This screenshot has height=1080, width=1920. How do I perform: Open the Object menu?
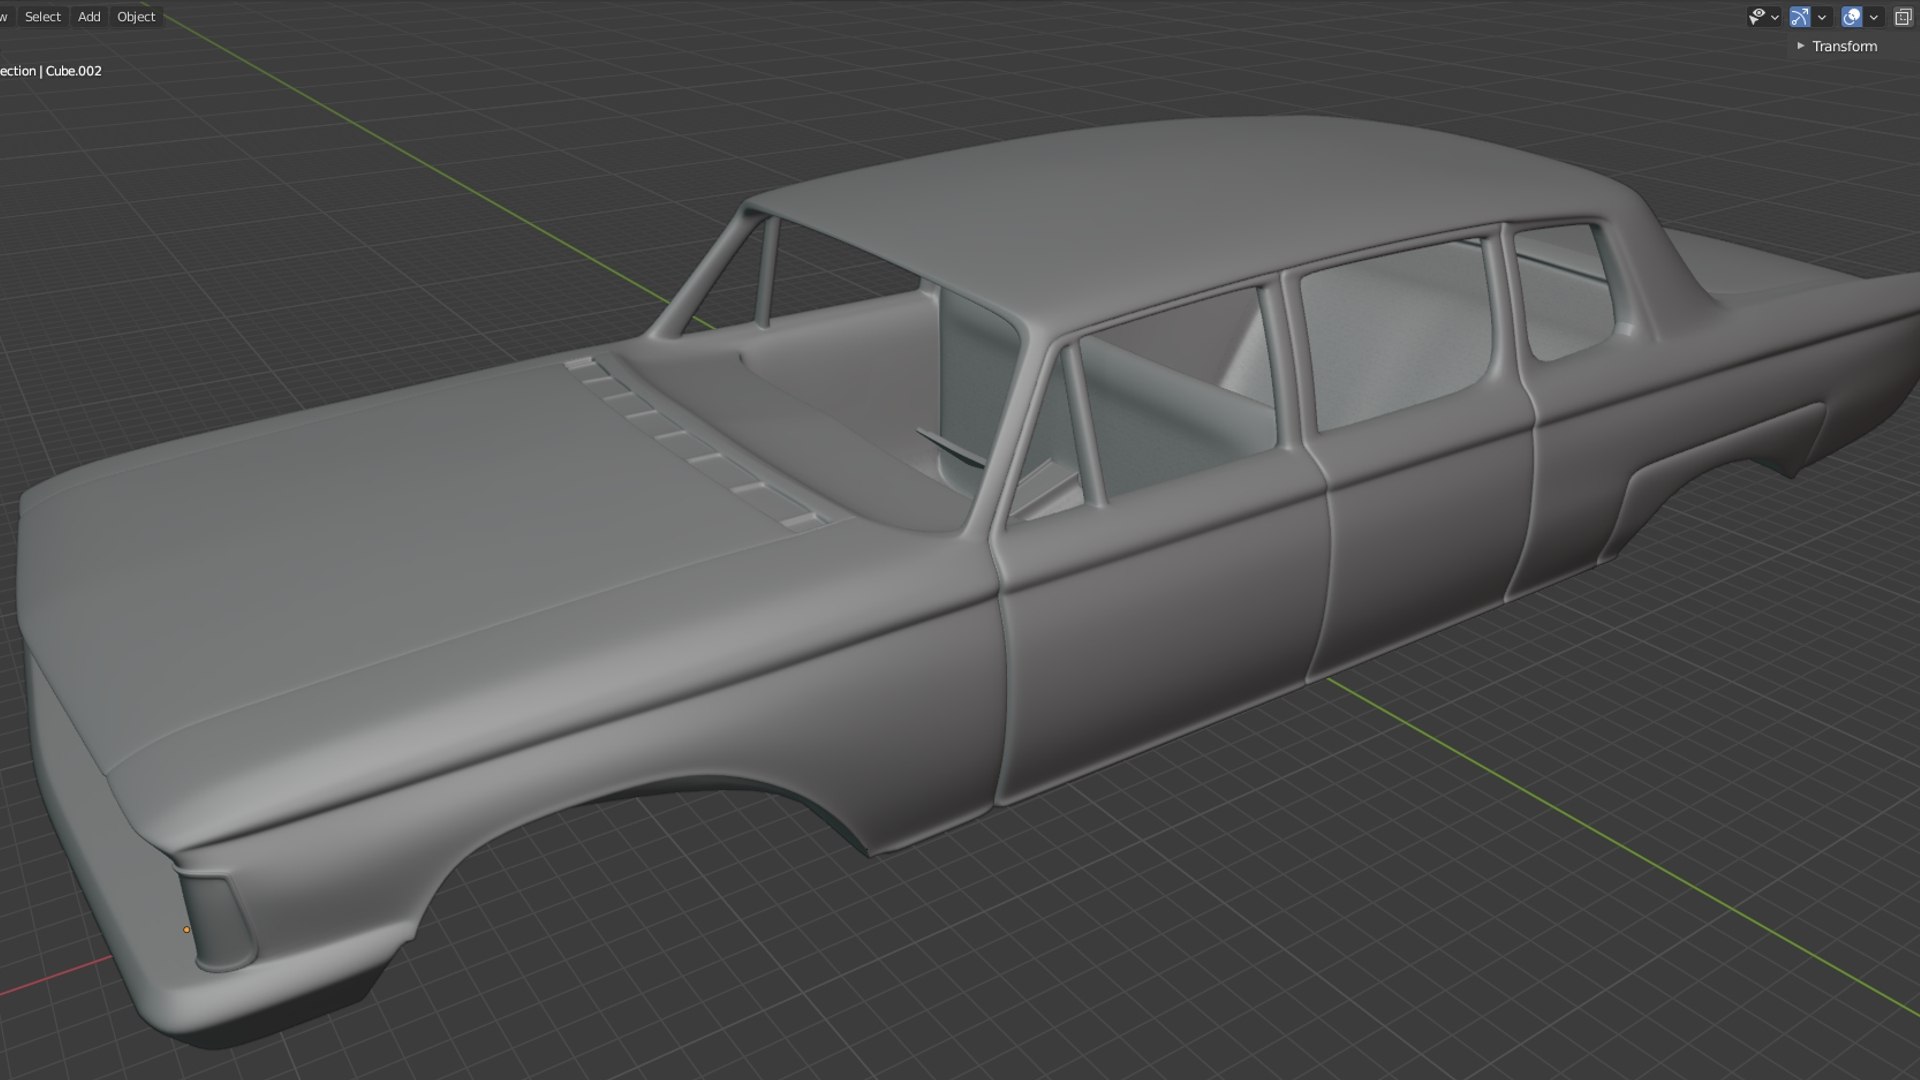click(136, 16)
